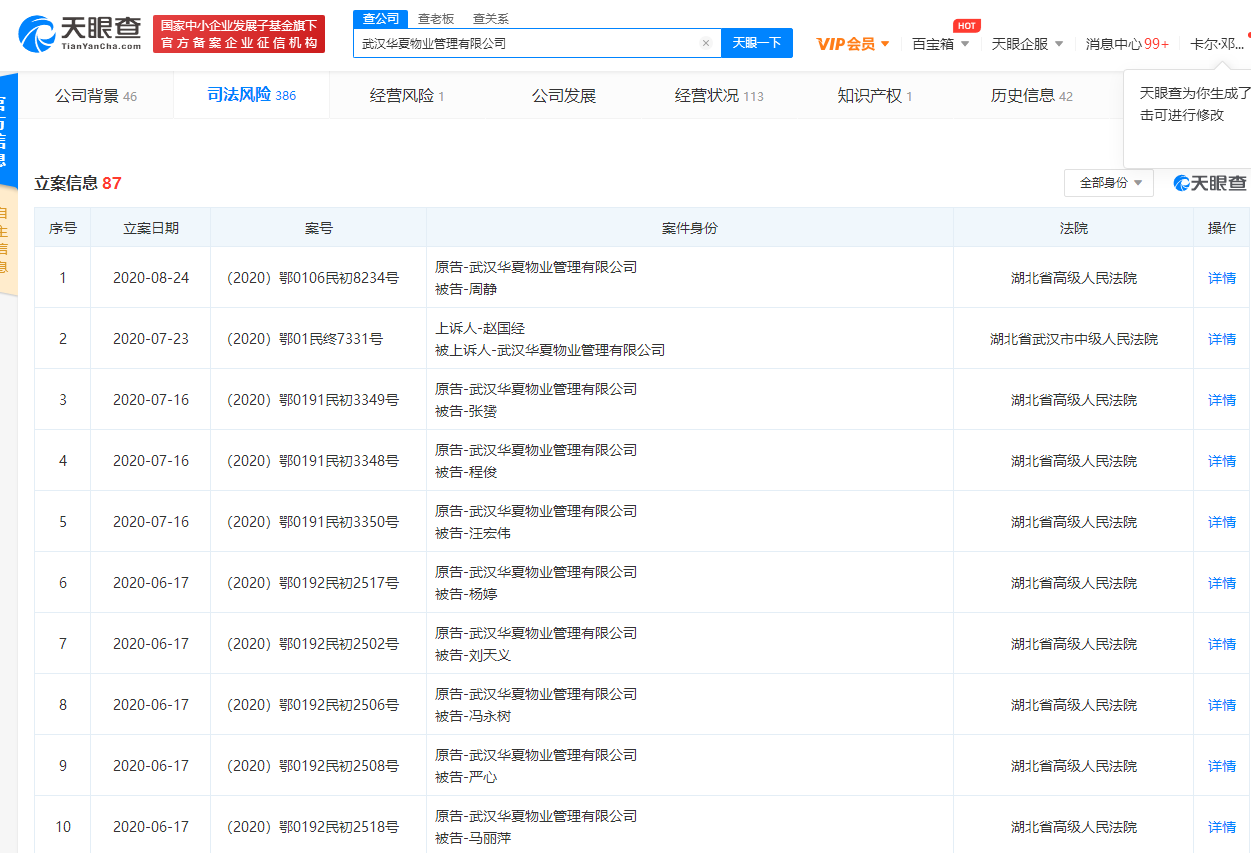Click the company name search input field
The image size is (1251, 853).
[x=525, y=43]
